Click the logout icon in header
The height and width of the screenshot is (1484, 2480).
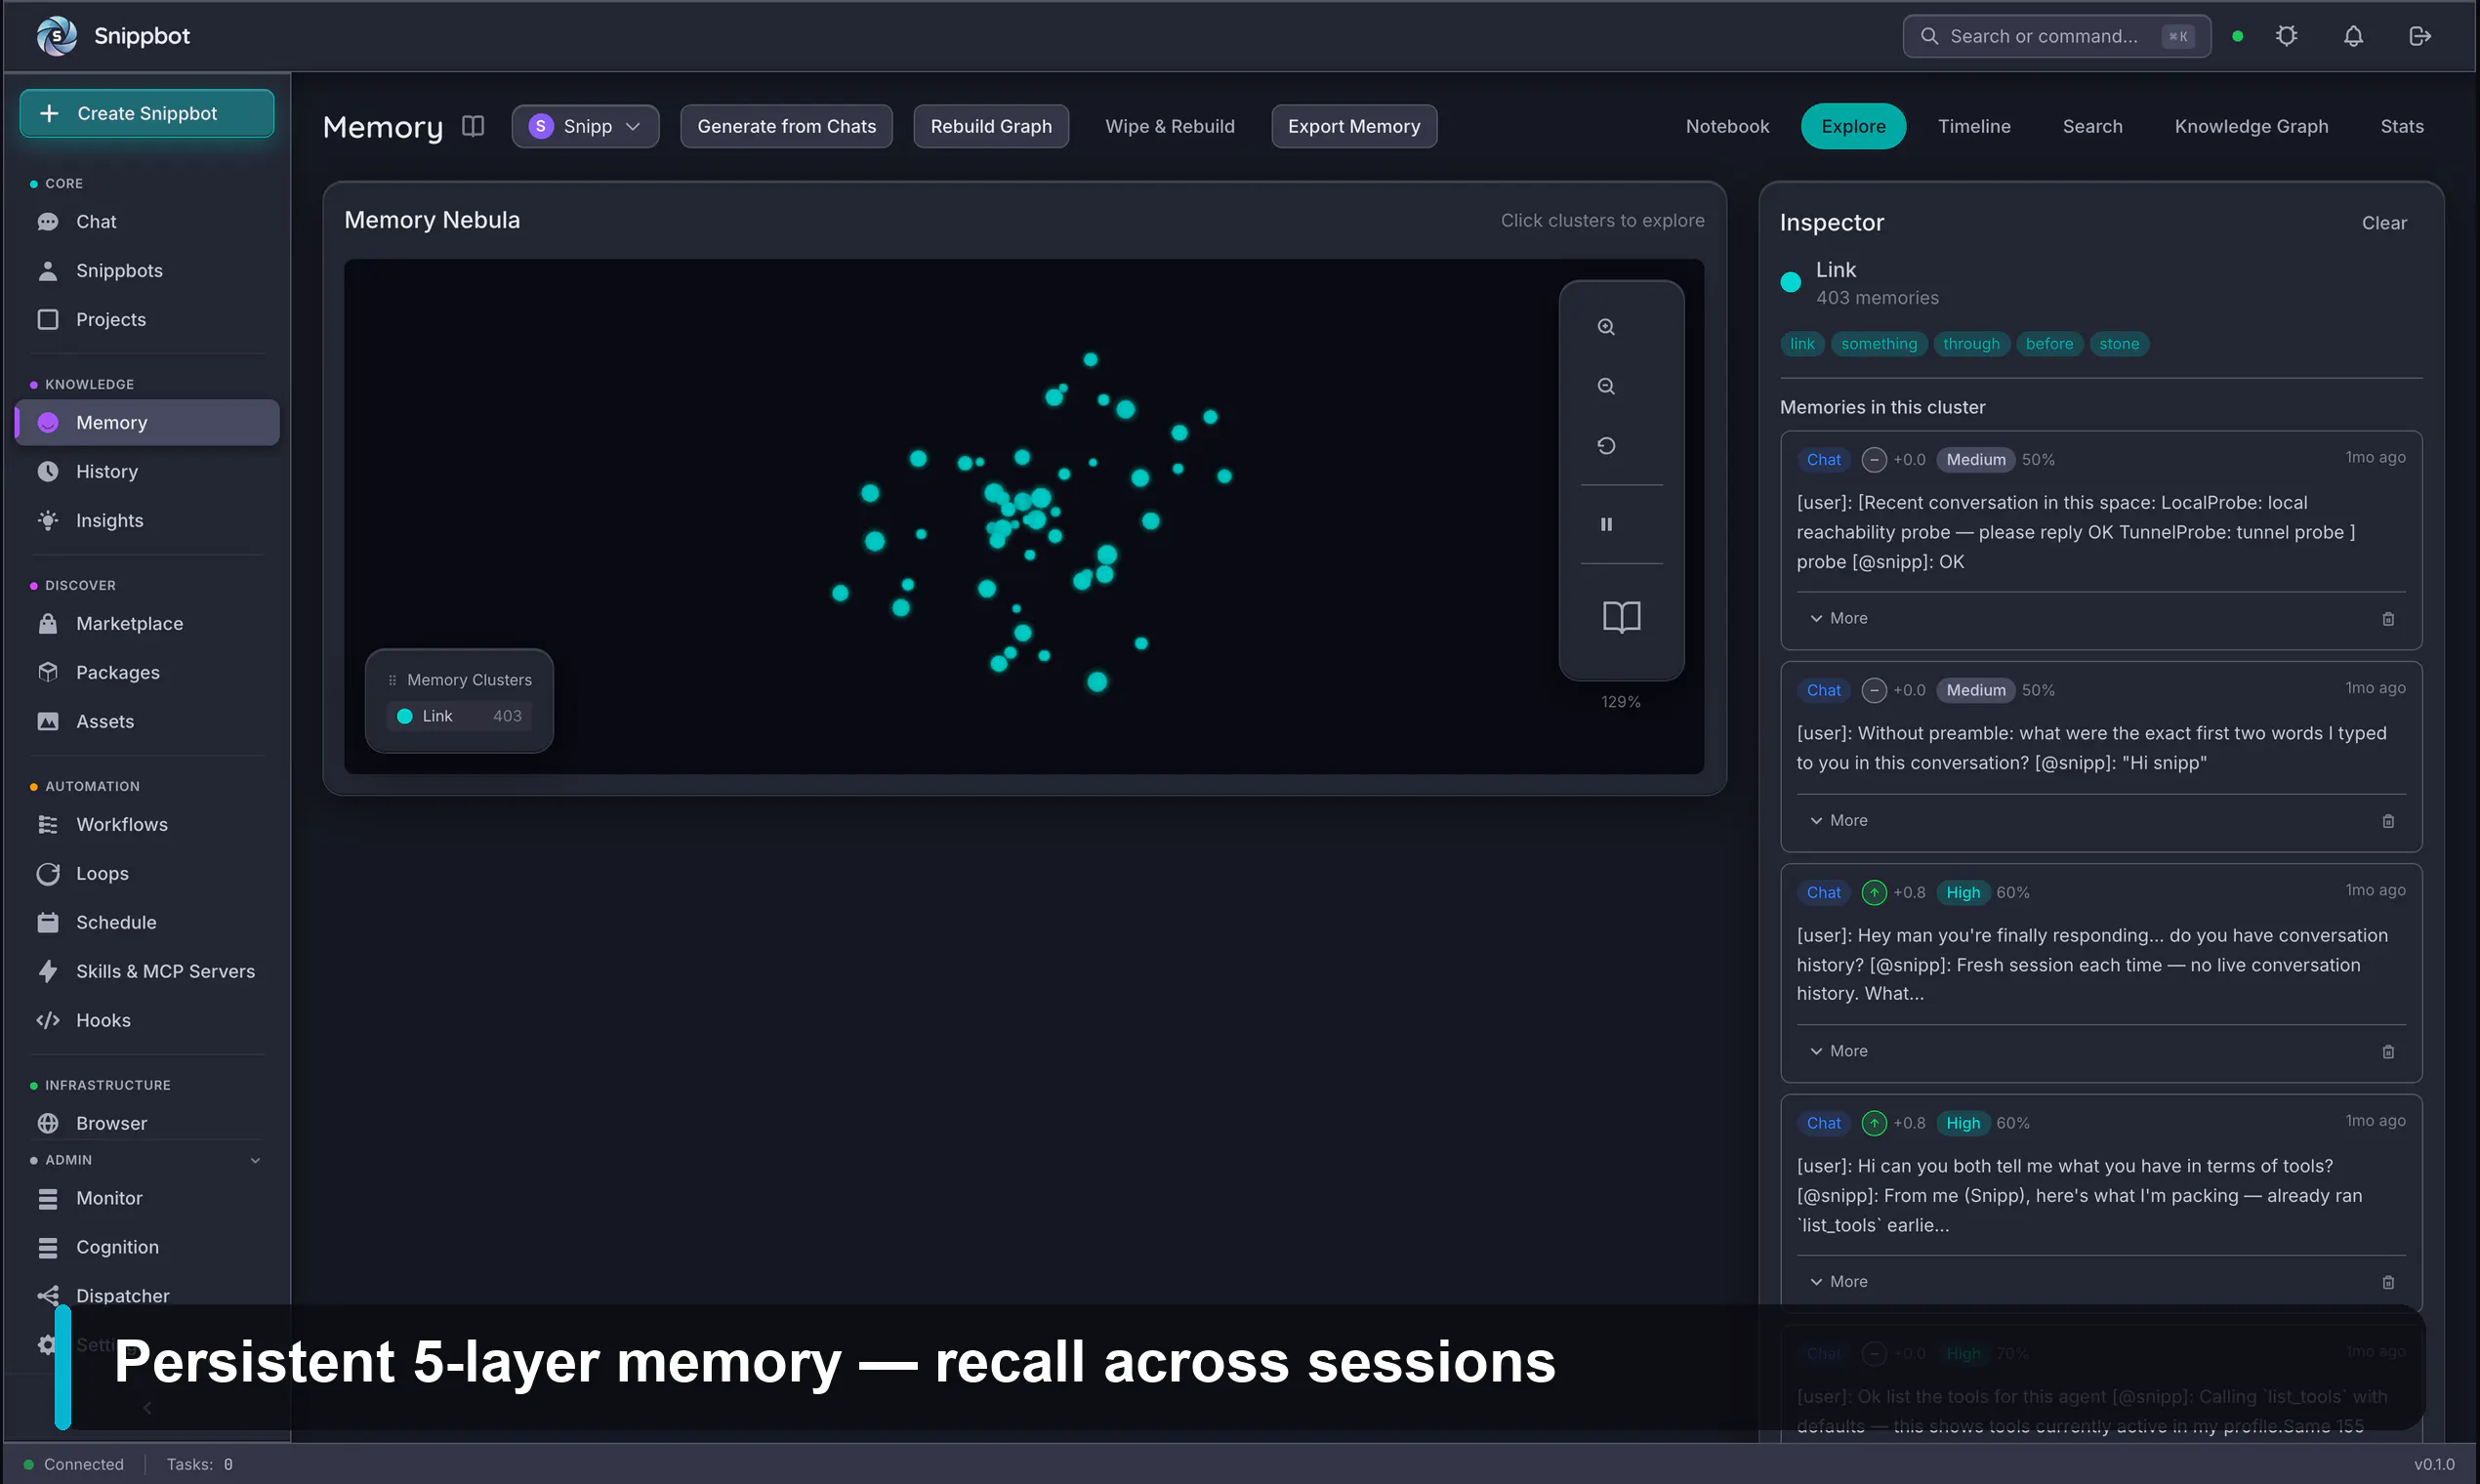[x=2419, y=36]
